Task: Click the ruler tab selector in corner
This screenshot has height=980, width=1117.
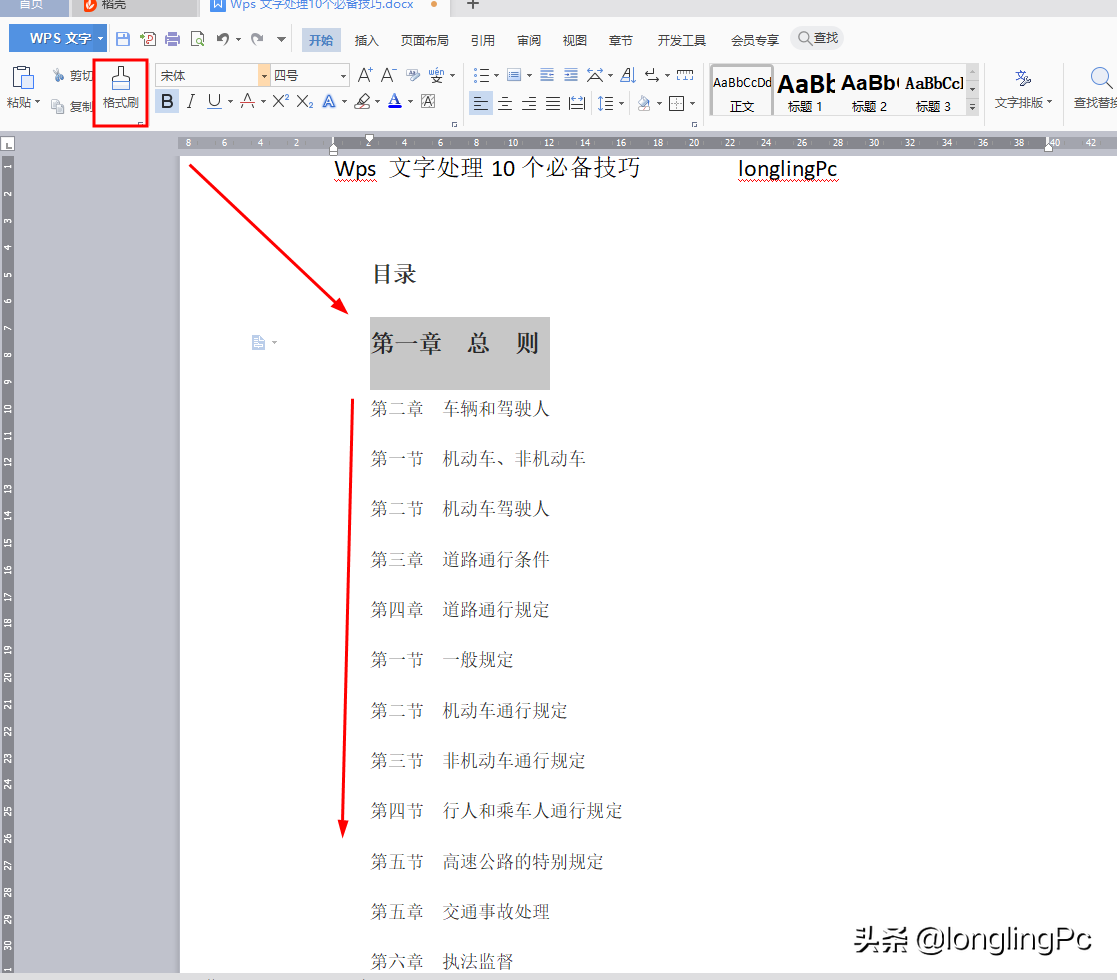Action: click(8, 145)
